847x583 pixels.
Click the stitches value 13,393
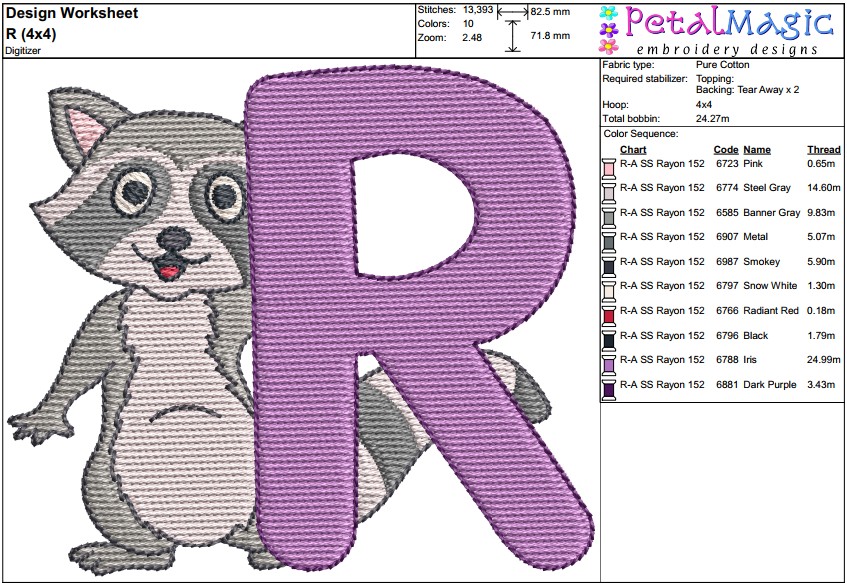pyautogui.click(x=478, y=10)
